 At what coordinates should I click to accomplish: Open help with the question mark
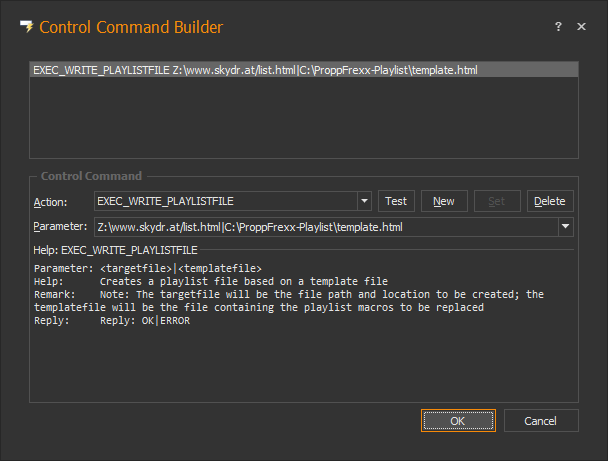558,27
